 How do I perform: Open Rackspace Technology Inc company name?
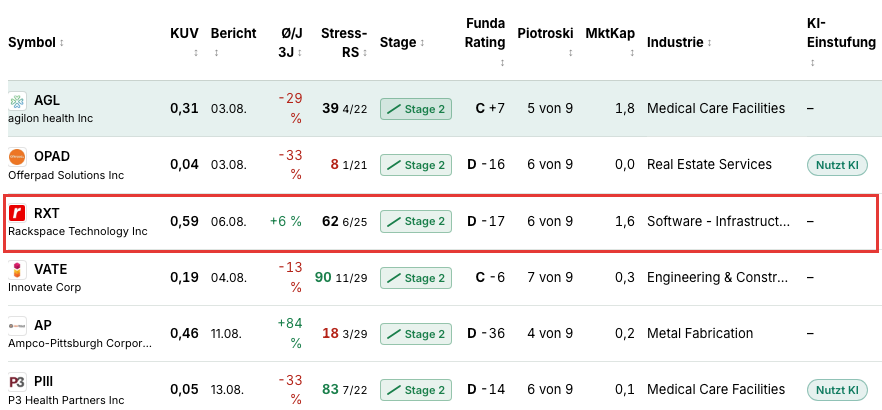78,231
